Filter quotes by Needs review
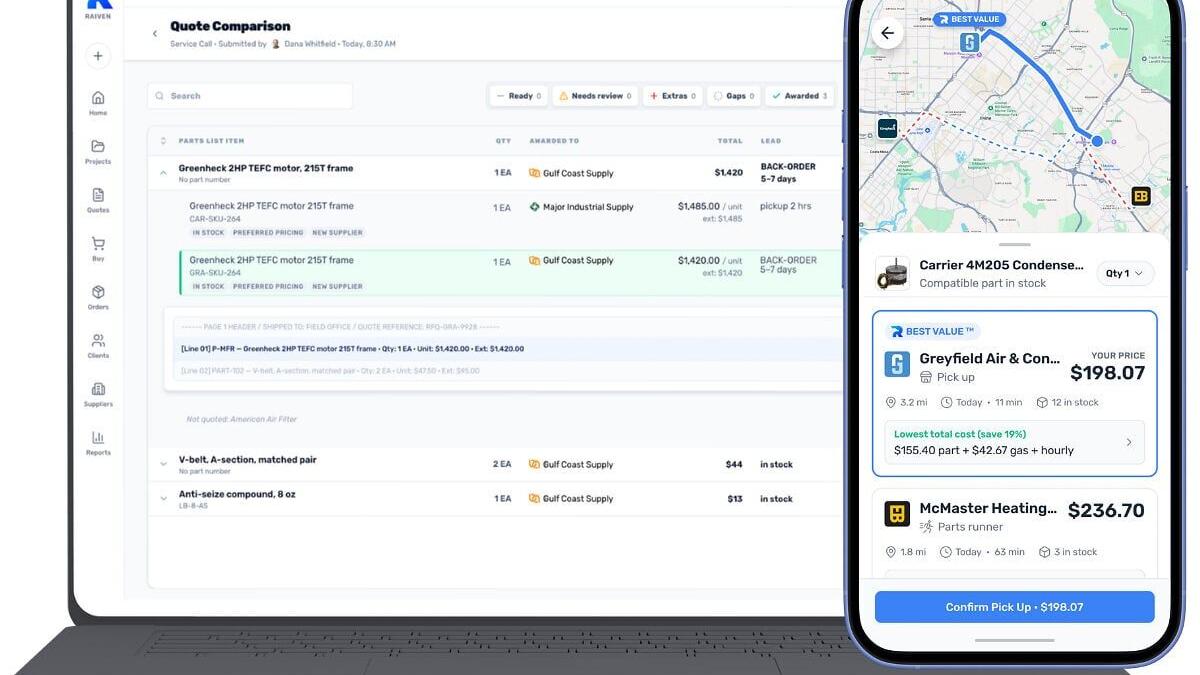Screen dimensions: 1200x675 [594, 96]
